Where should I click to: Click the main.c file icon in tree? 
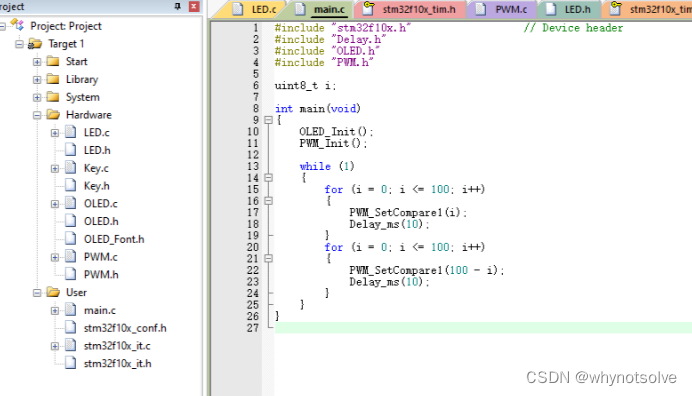(x=71, y=309)
